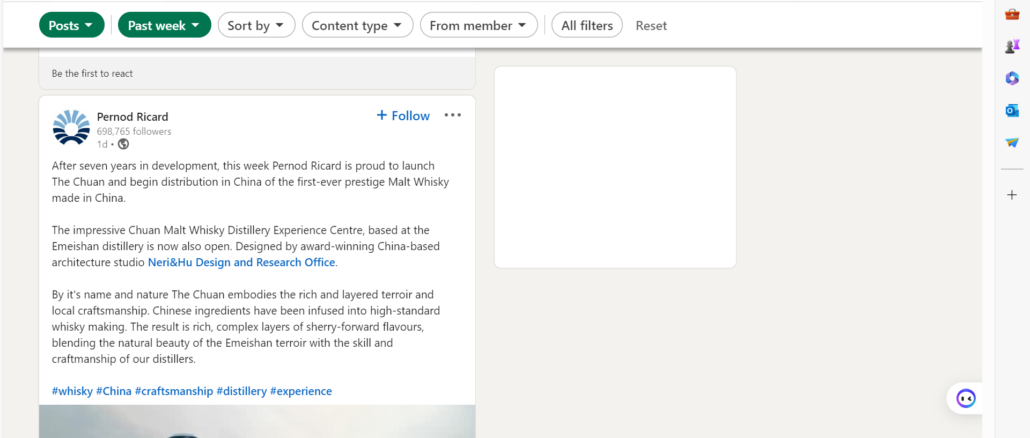Click the Pernod Ricard logo avatar
The width and height of the screenshot is (1030, 438).
pyautogui.click(x=71, y=128)
